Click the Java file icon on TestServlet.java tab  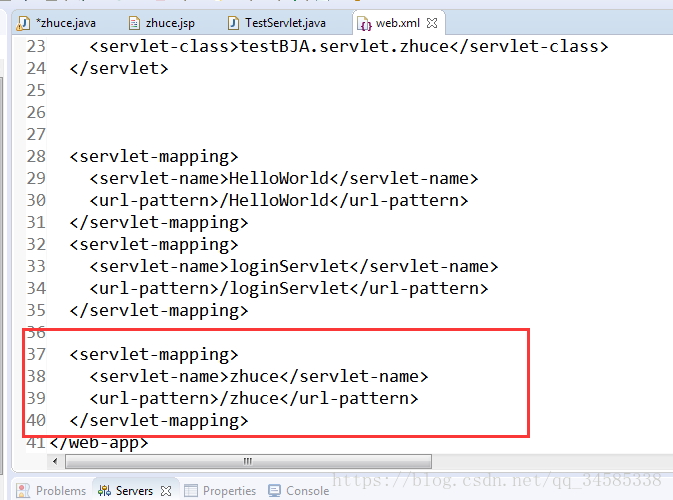[233, 23]
